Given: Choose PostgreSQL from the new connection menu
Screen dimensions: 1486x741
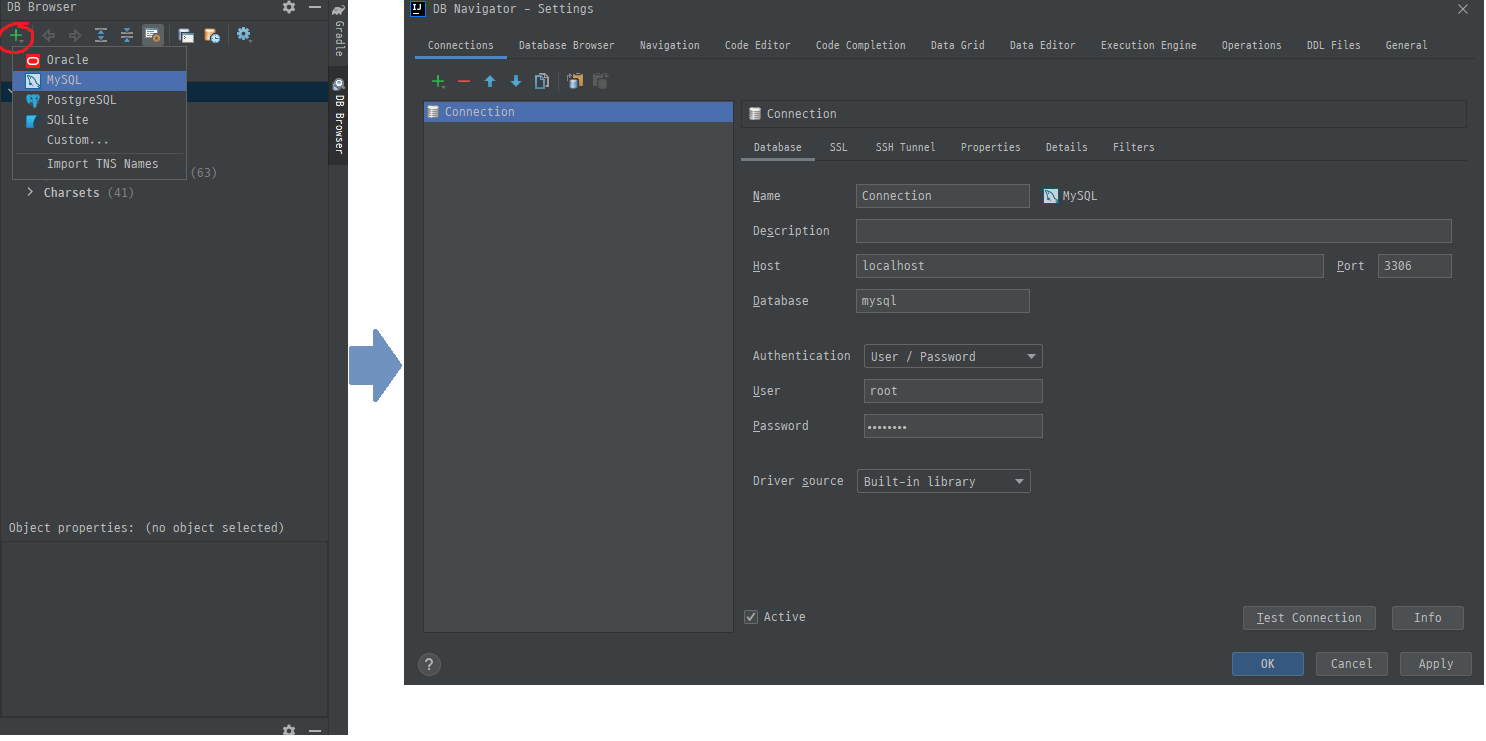Looking at the screenshot, I should click(x=99, y=100).
